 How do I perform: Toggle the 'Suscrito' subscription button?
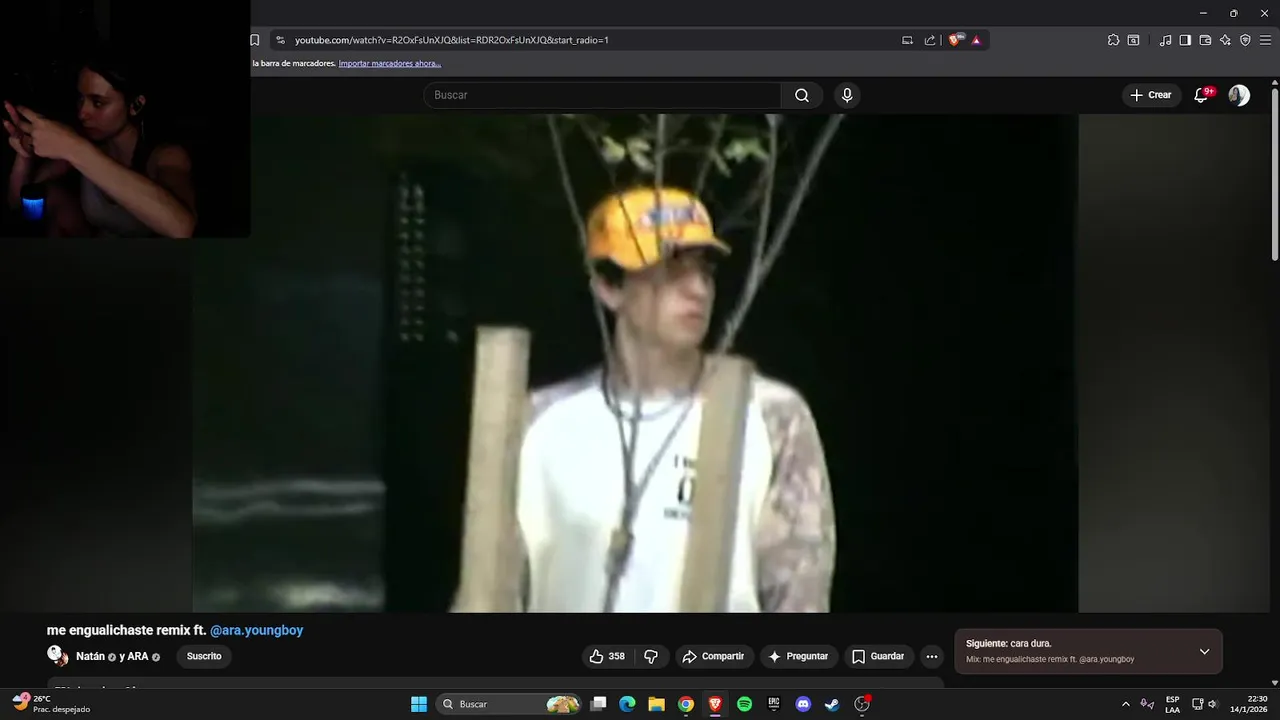click(x=204, y=656)
